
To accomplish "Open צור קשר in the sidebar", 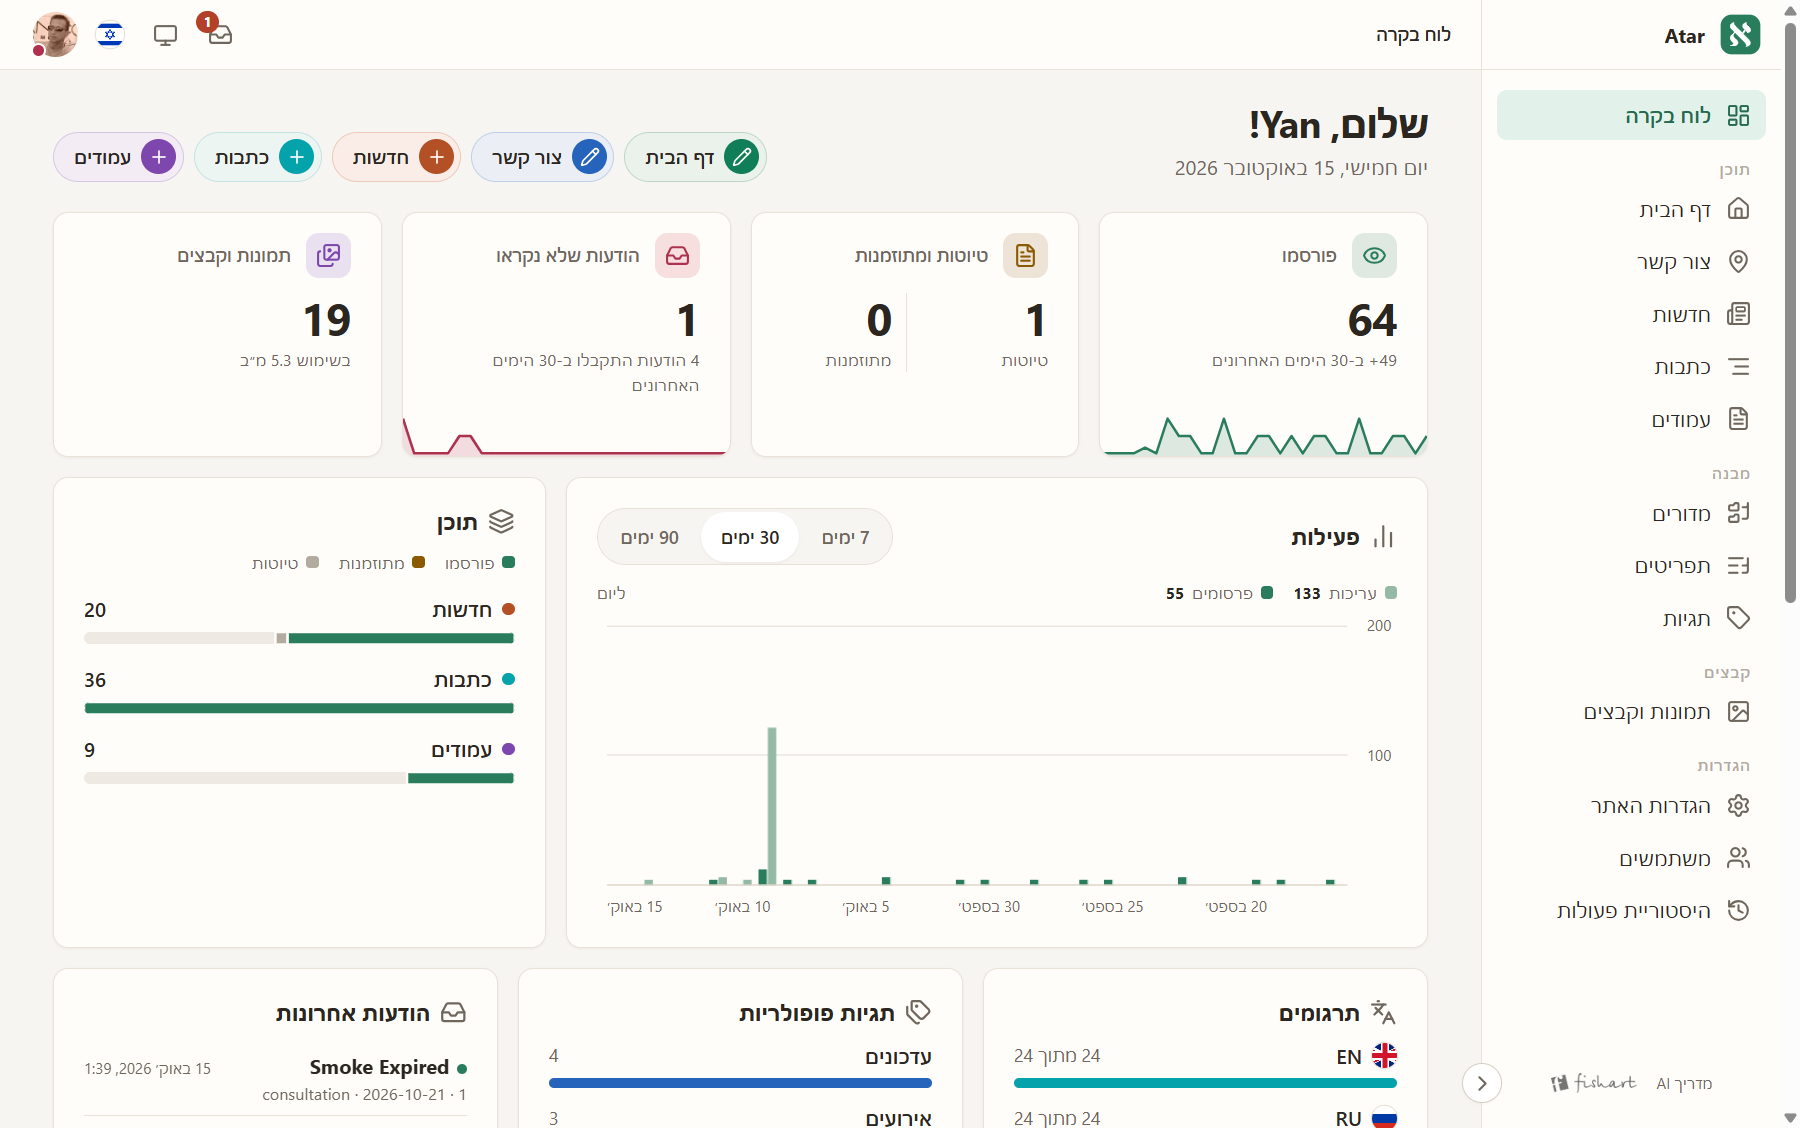I will click(1631, 262).
